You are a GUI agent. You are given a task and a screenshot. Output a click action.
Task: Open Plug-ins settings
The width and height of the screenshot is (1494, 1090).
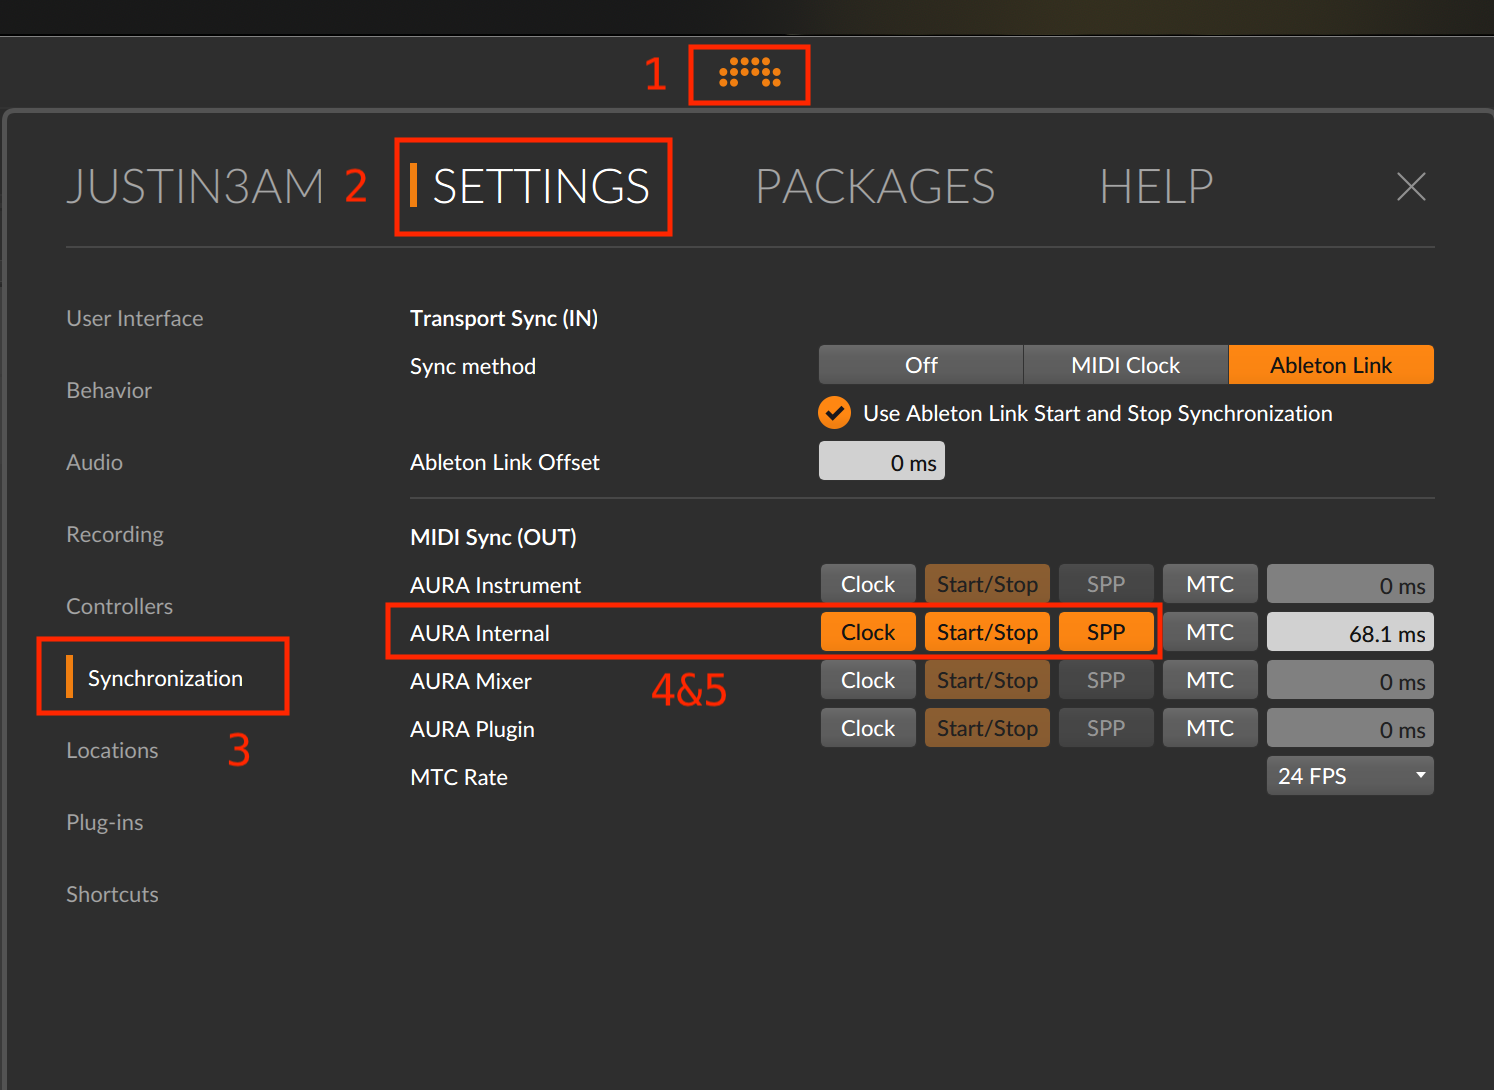click(x=105, y=822)
